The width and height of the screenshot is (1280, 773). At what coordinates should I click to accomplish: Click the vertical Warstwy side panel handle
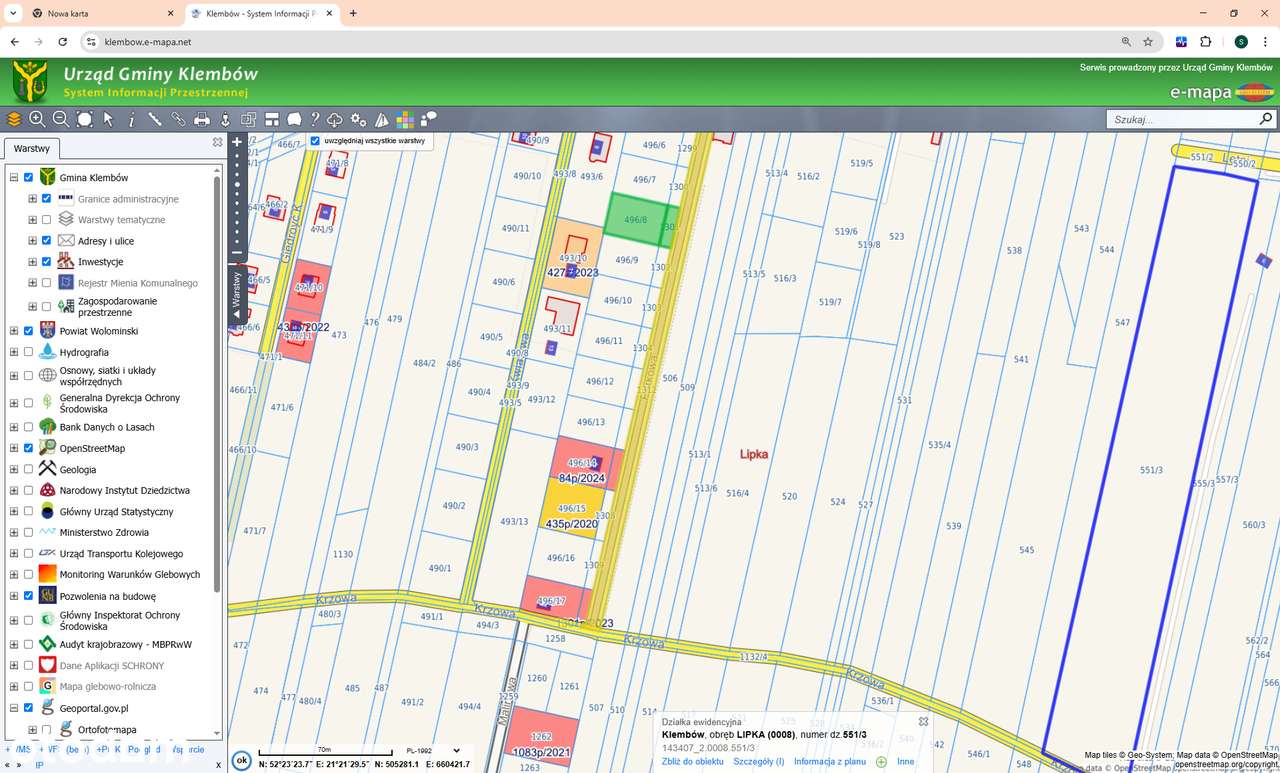(237, 295)
